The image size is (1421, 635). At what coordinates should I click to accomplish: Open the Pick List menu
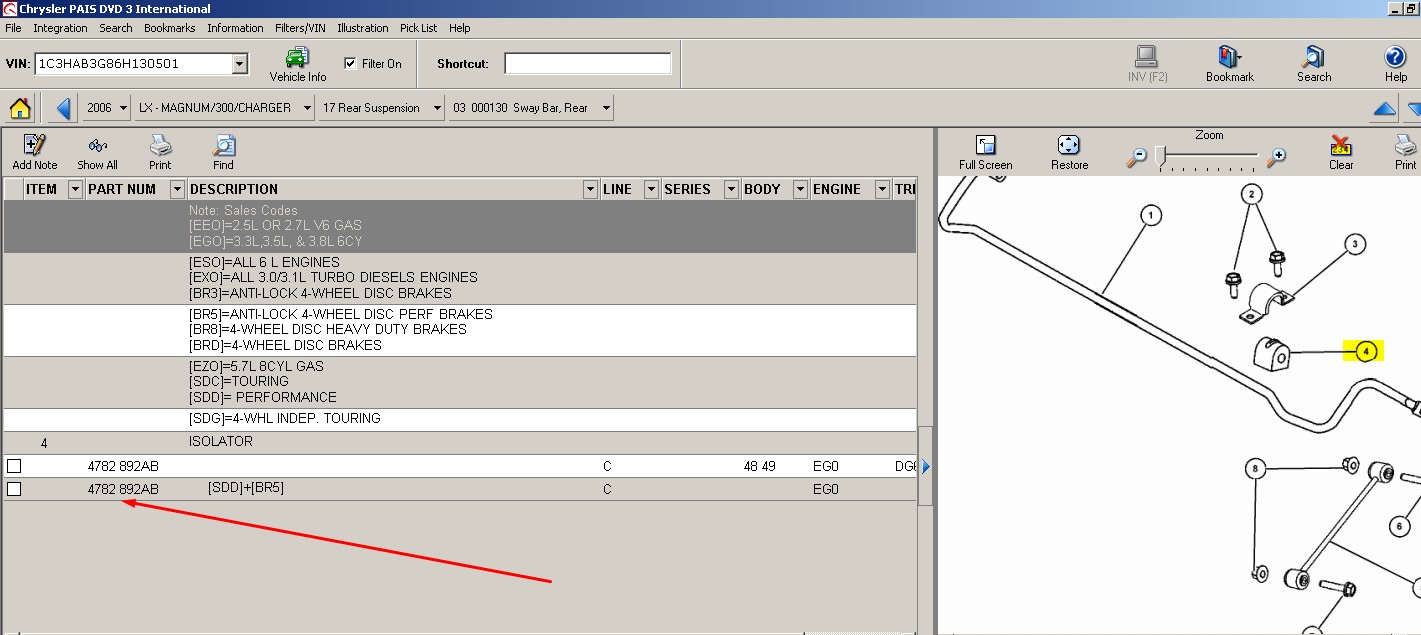tap(418, 28)
